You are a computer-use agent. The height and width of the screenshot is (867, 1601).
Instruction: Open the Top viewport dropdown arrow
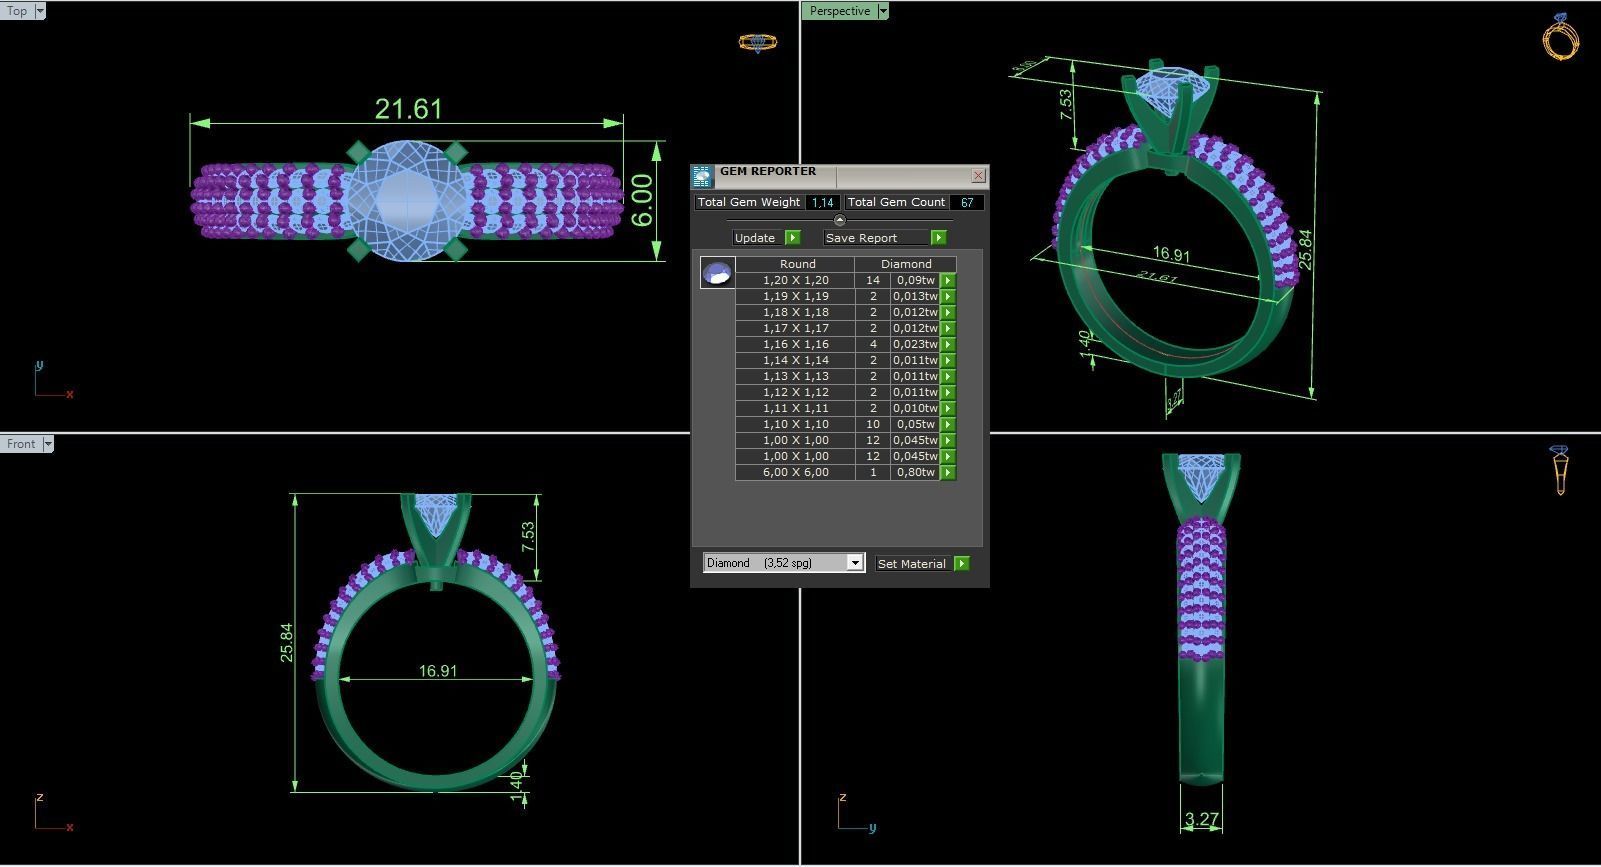[39, 11]
